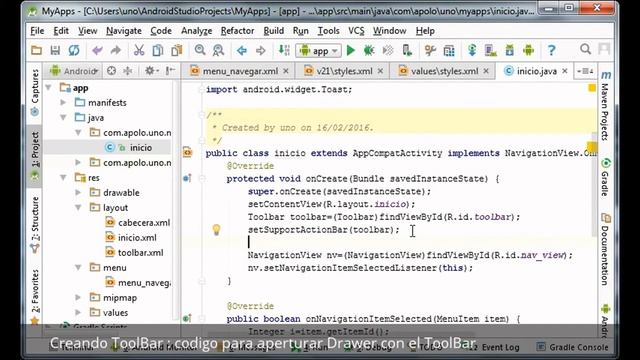
Task: Open the Documentation side panel
Action: 605,250
